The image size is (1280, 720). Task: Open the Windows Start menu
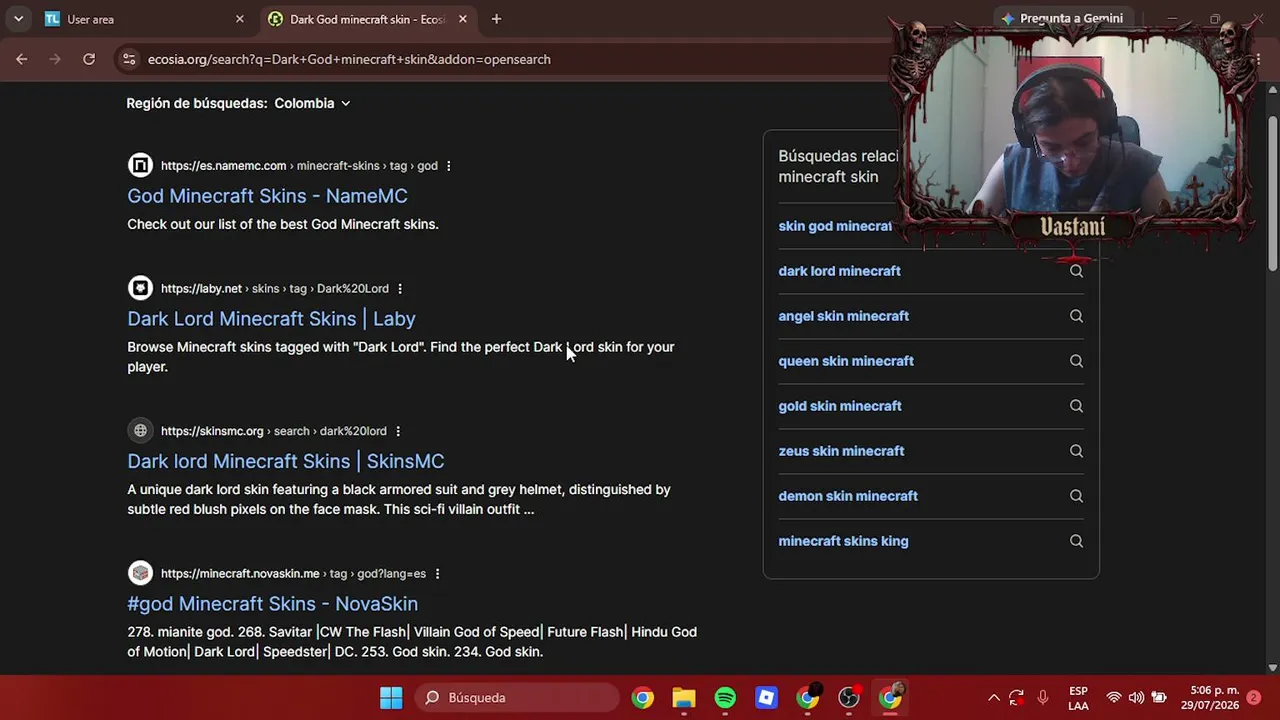point(391,698)
